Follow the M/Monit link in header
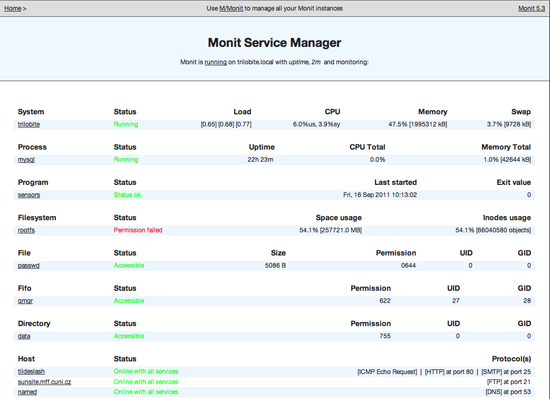This screenshot has width=550, height=399. (x=231, y=8)
